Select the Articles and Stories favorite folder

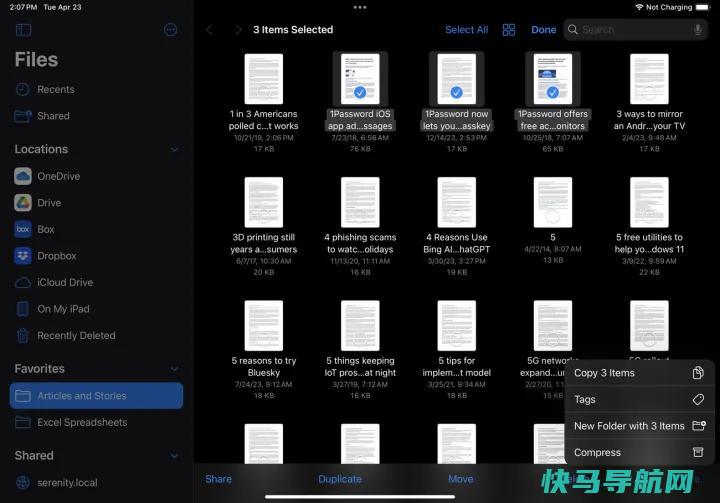(96, 396)
